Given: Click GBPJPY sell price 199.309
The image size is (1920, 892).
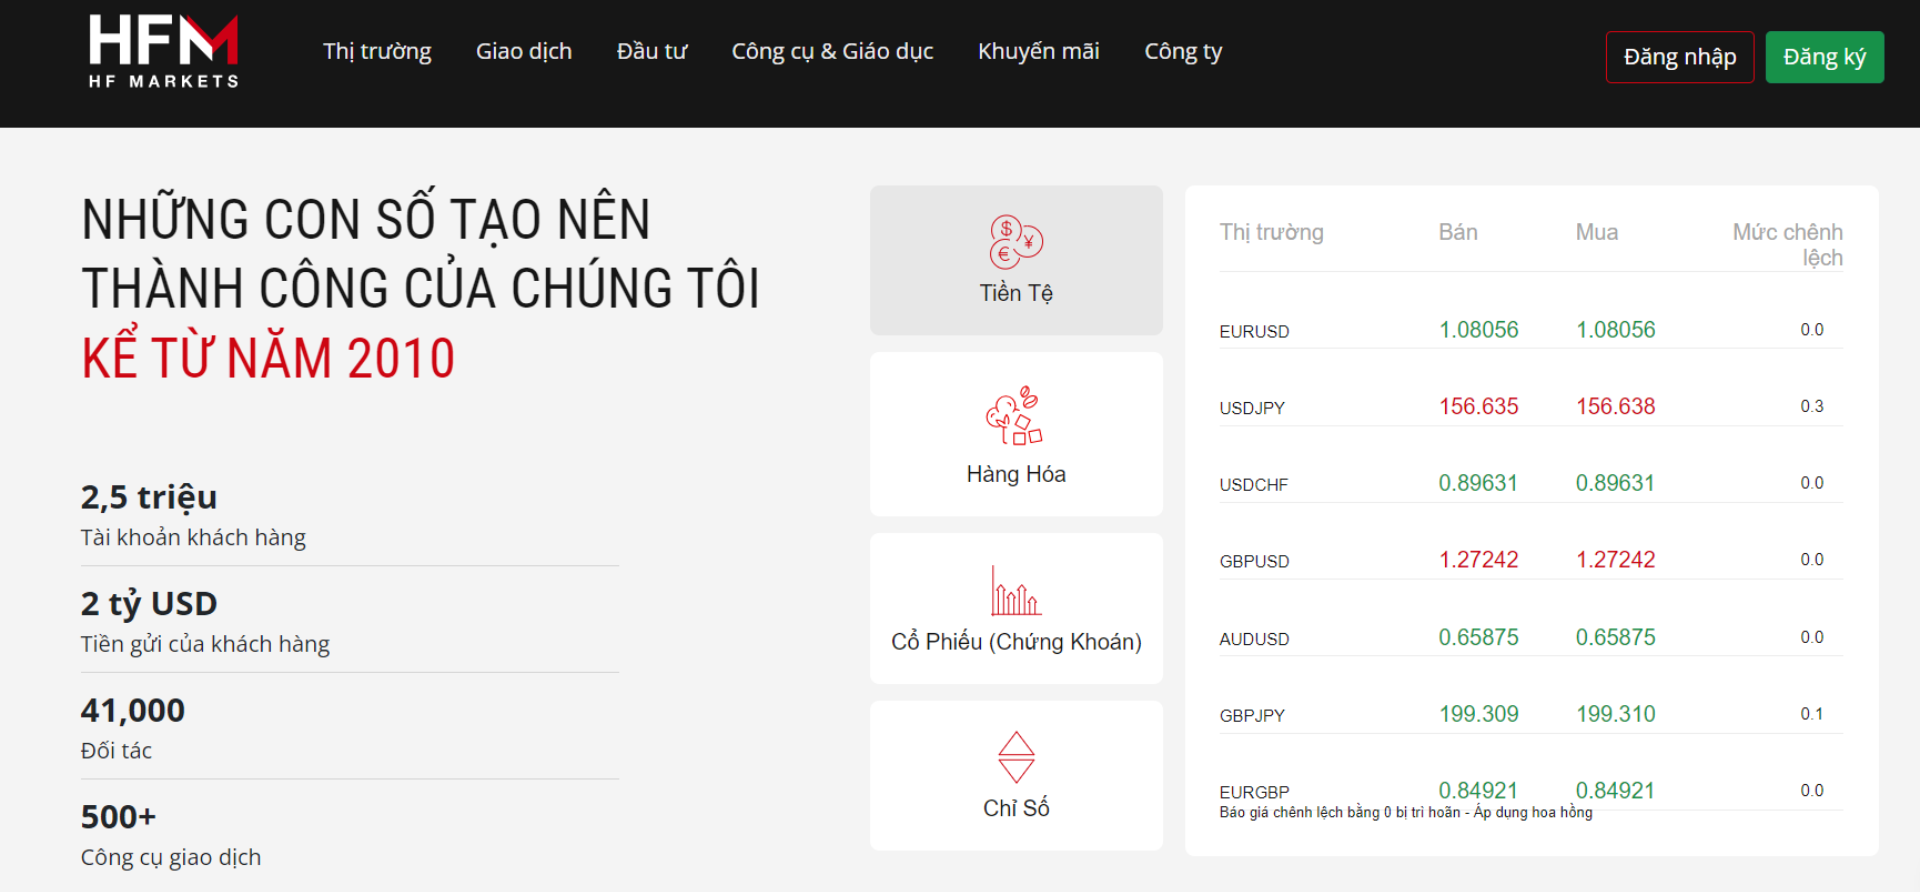Looking at the screenshot, I should [x=1478, y=714].
